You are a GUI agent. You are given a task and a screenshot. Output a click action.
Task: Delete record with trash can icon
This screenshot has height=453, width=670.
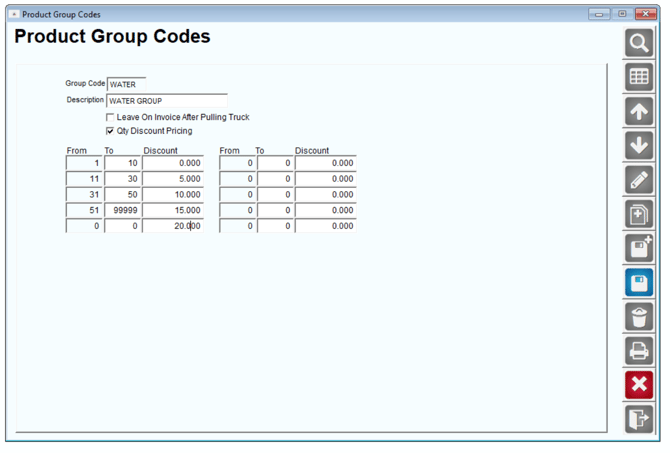click(x=639, y=316)
